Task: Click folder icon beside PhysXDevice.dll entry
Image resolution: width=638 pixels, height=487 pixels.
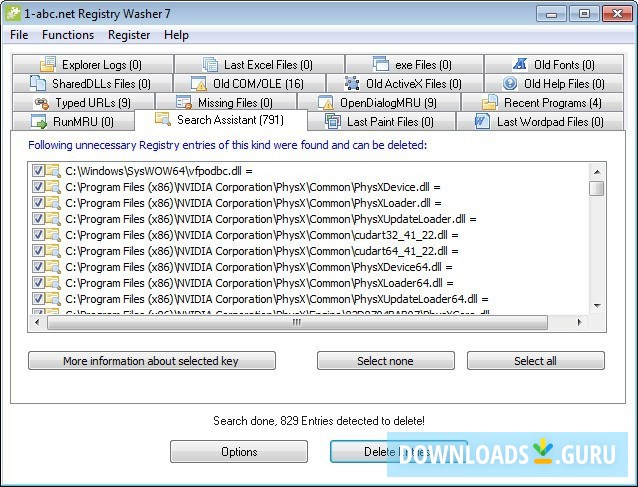Action: pos(53,187)
